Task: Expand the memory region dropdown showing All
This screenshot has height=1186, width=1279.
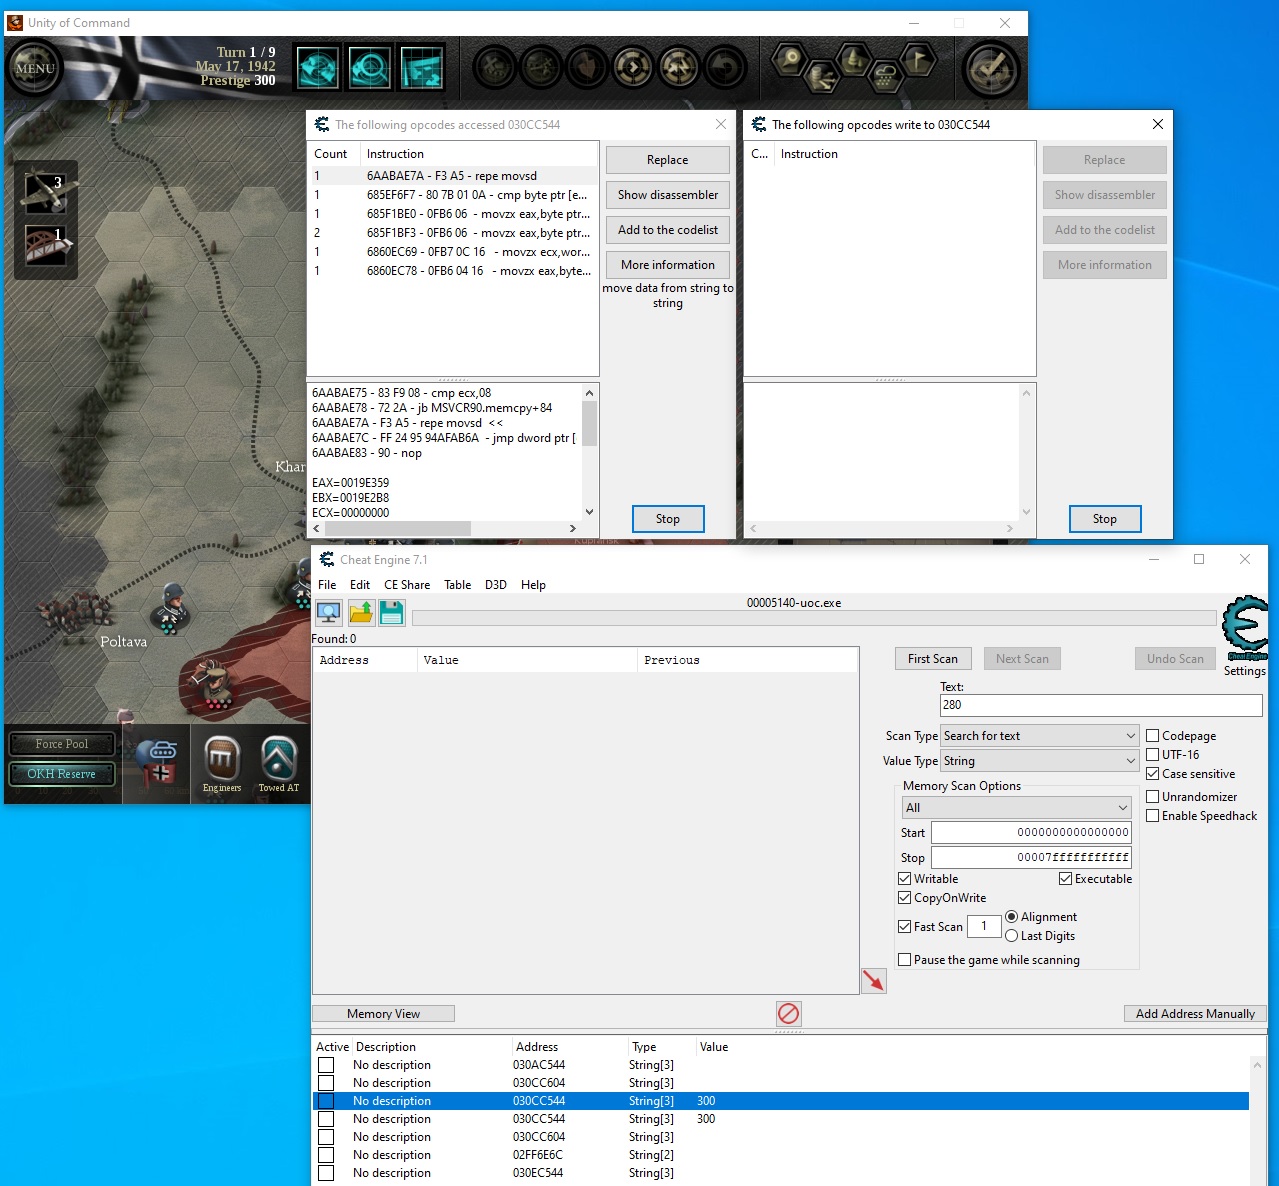Action: pyautogui.click(x=1016, y=808)
